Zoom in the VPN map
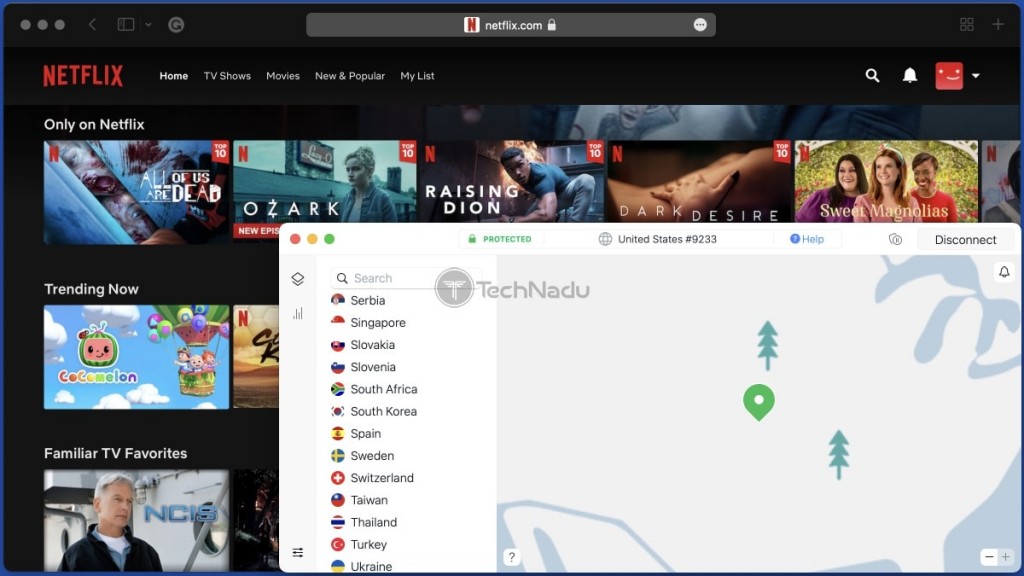 point(1006,556)
